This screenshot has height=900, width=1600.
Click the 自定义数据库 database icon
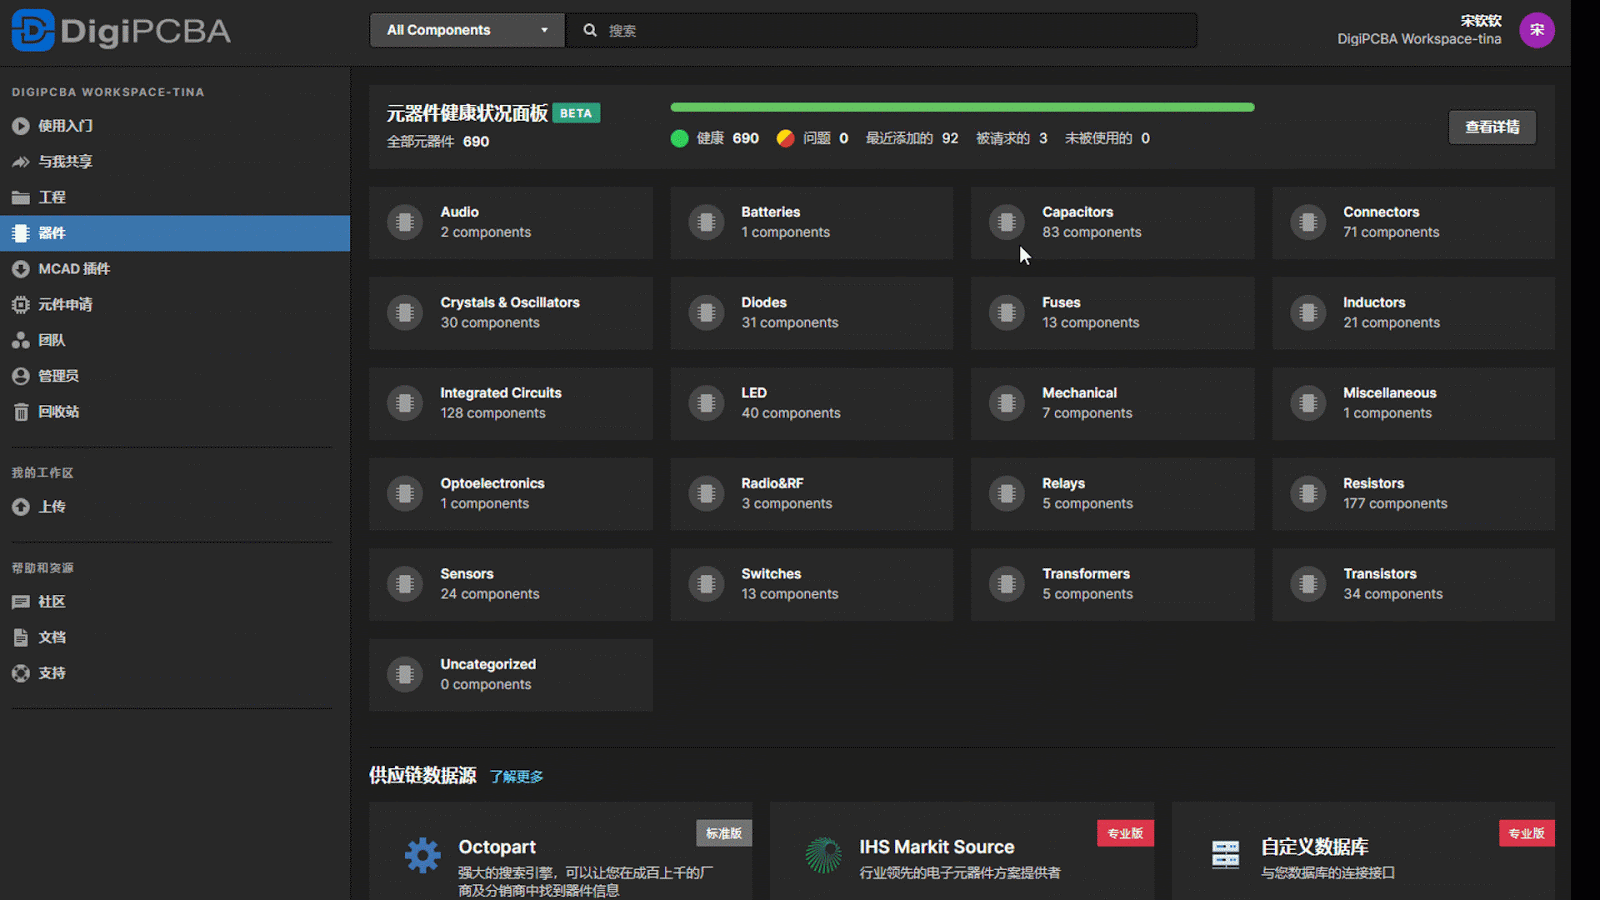pos(1225,855)
